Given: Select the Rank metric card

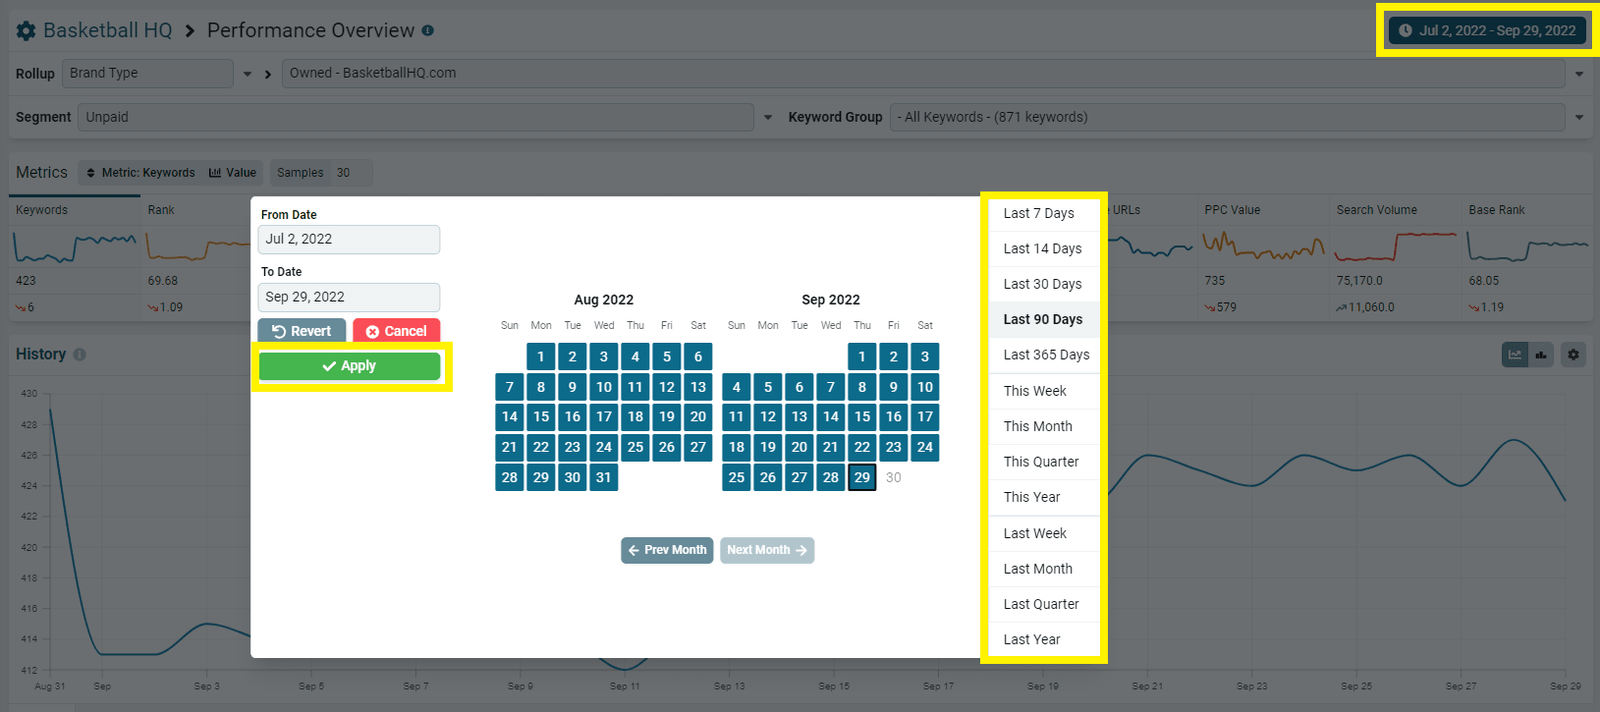Looking at the screenshot, I should pos(196,258).
